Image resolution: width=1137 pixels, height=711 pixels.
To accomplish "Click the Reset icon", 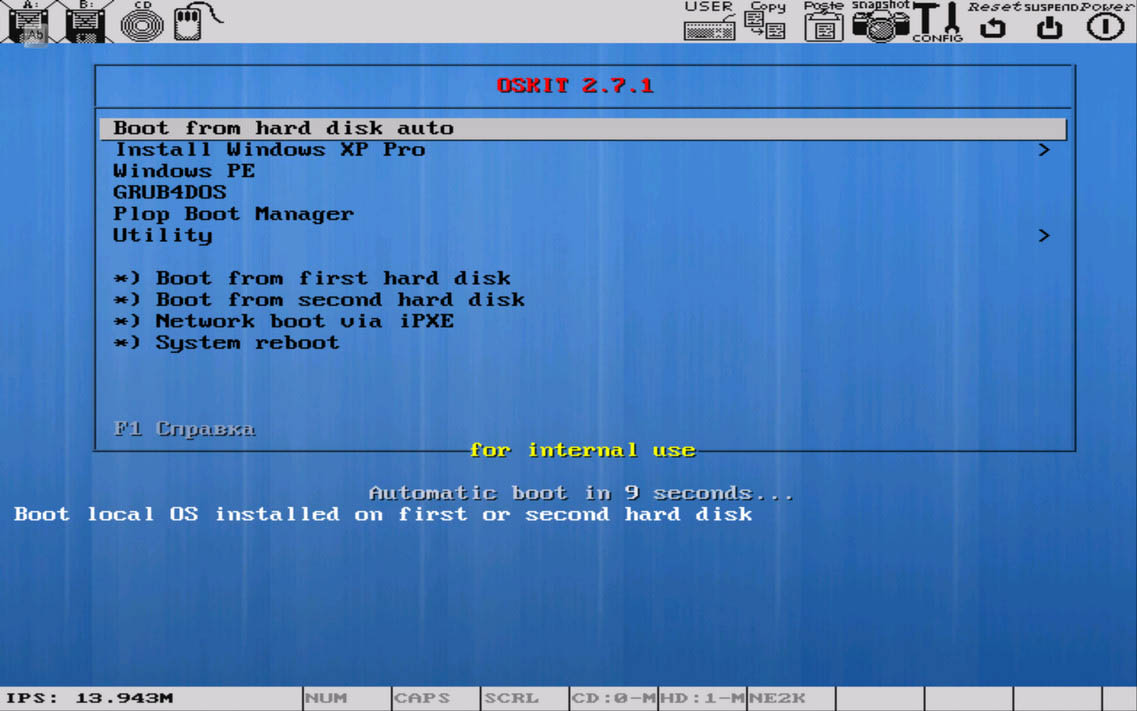I will [993, 21].
